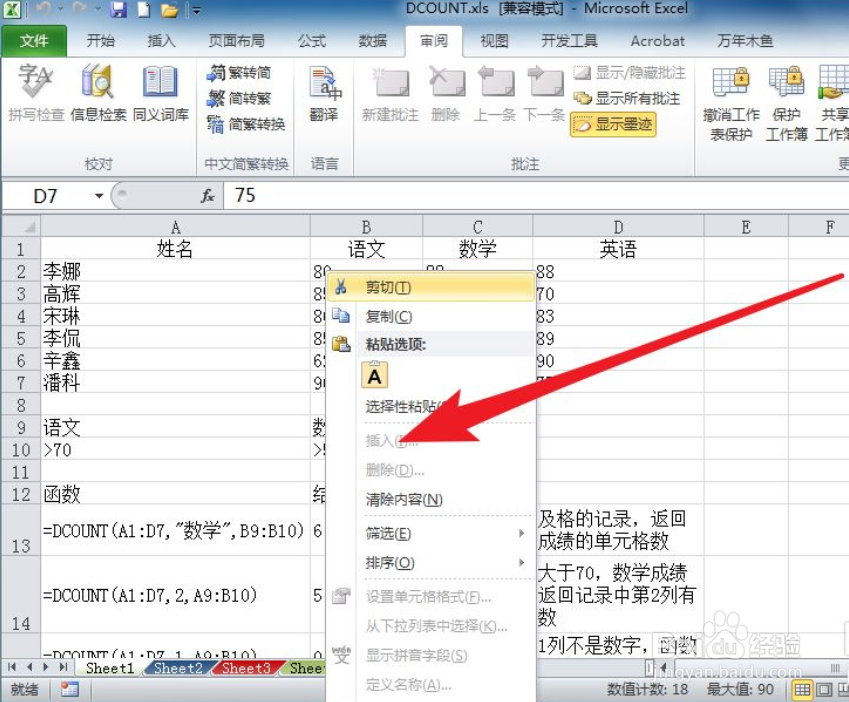Toggle Show All Comments (显示所有批注)
This screenshot has height=702, width=849.
pos(626,99)
